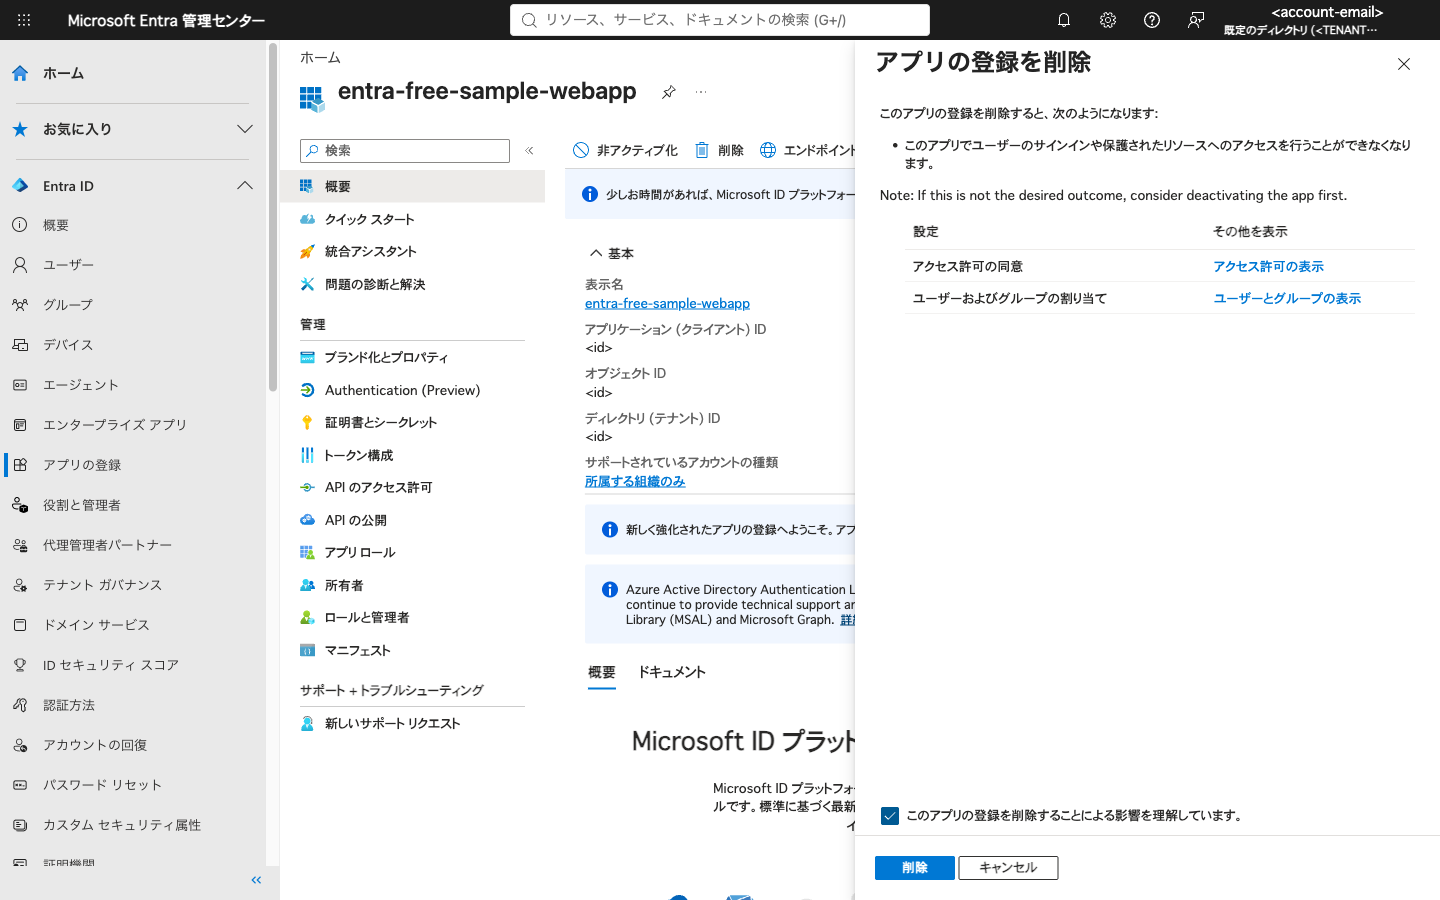Open the ユーザーとグループの表示 link

(x=1287, y=298)
